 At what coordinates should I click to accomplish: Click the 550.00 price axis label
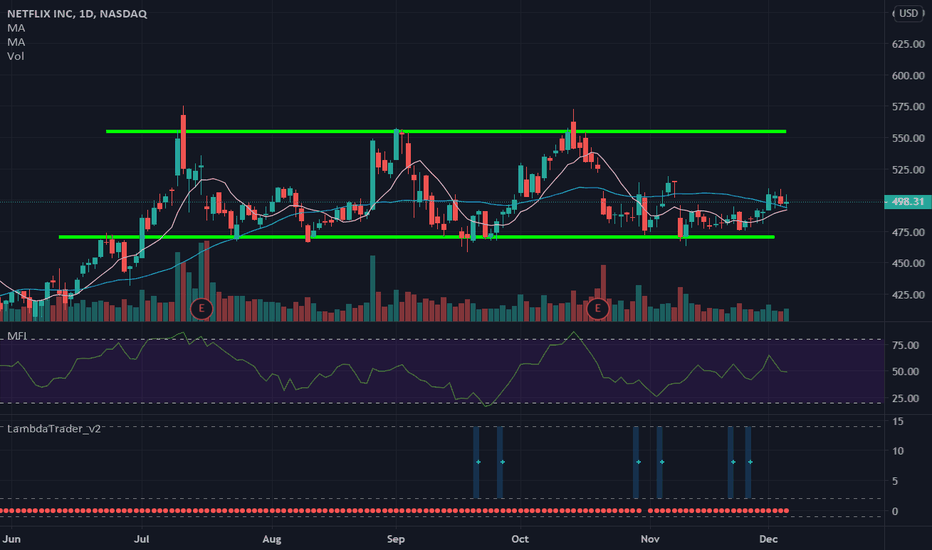[x=908, y=138]
